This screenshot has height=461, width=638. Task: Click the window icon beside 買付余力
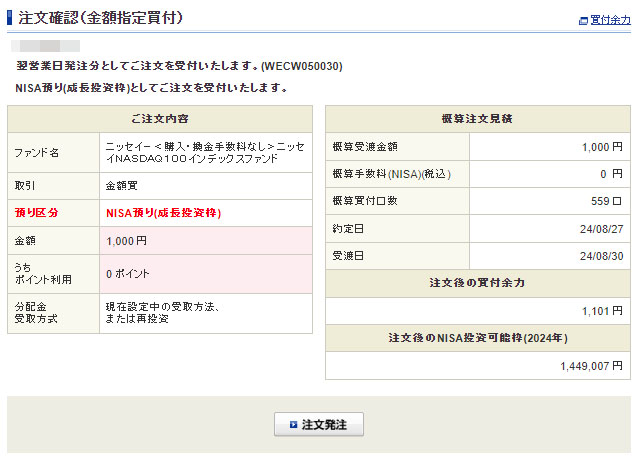[x=583, y=20]
